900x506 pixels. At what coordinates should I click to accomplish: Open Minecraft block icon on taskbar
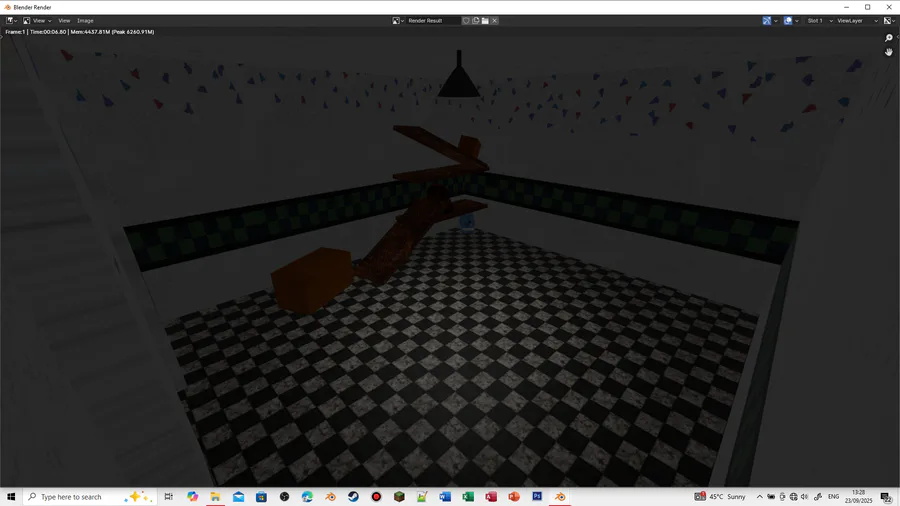[x=399, y=497]
